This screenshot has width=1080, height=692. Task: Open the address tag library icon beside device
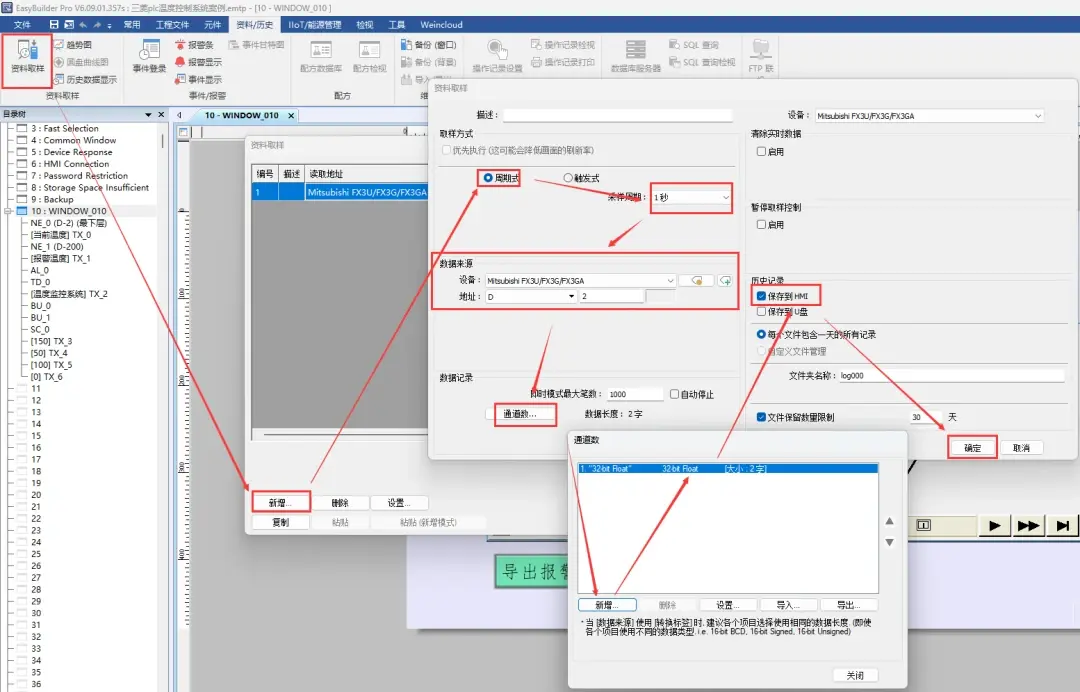tap(696, 280)
